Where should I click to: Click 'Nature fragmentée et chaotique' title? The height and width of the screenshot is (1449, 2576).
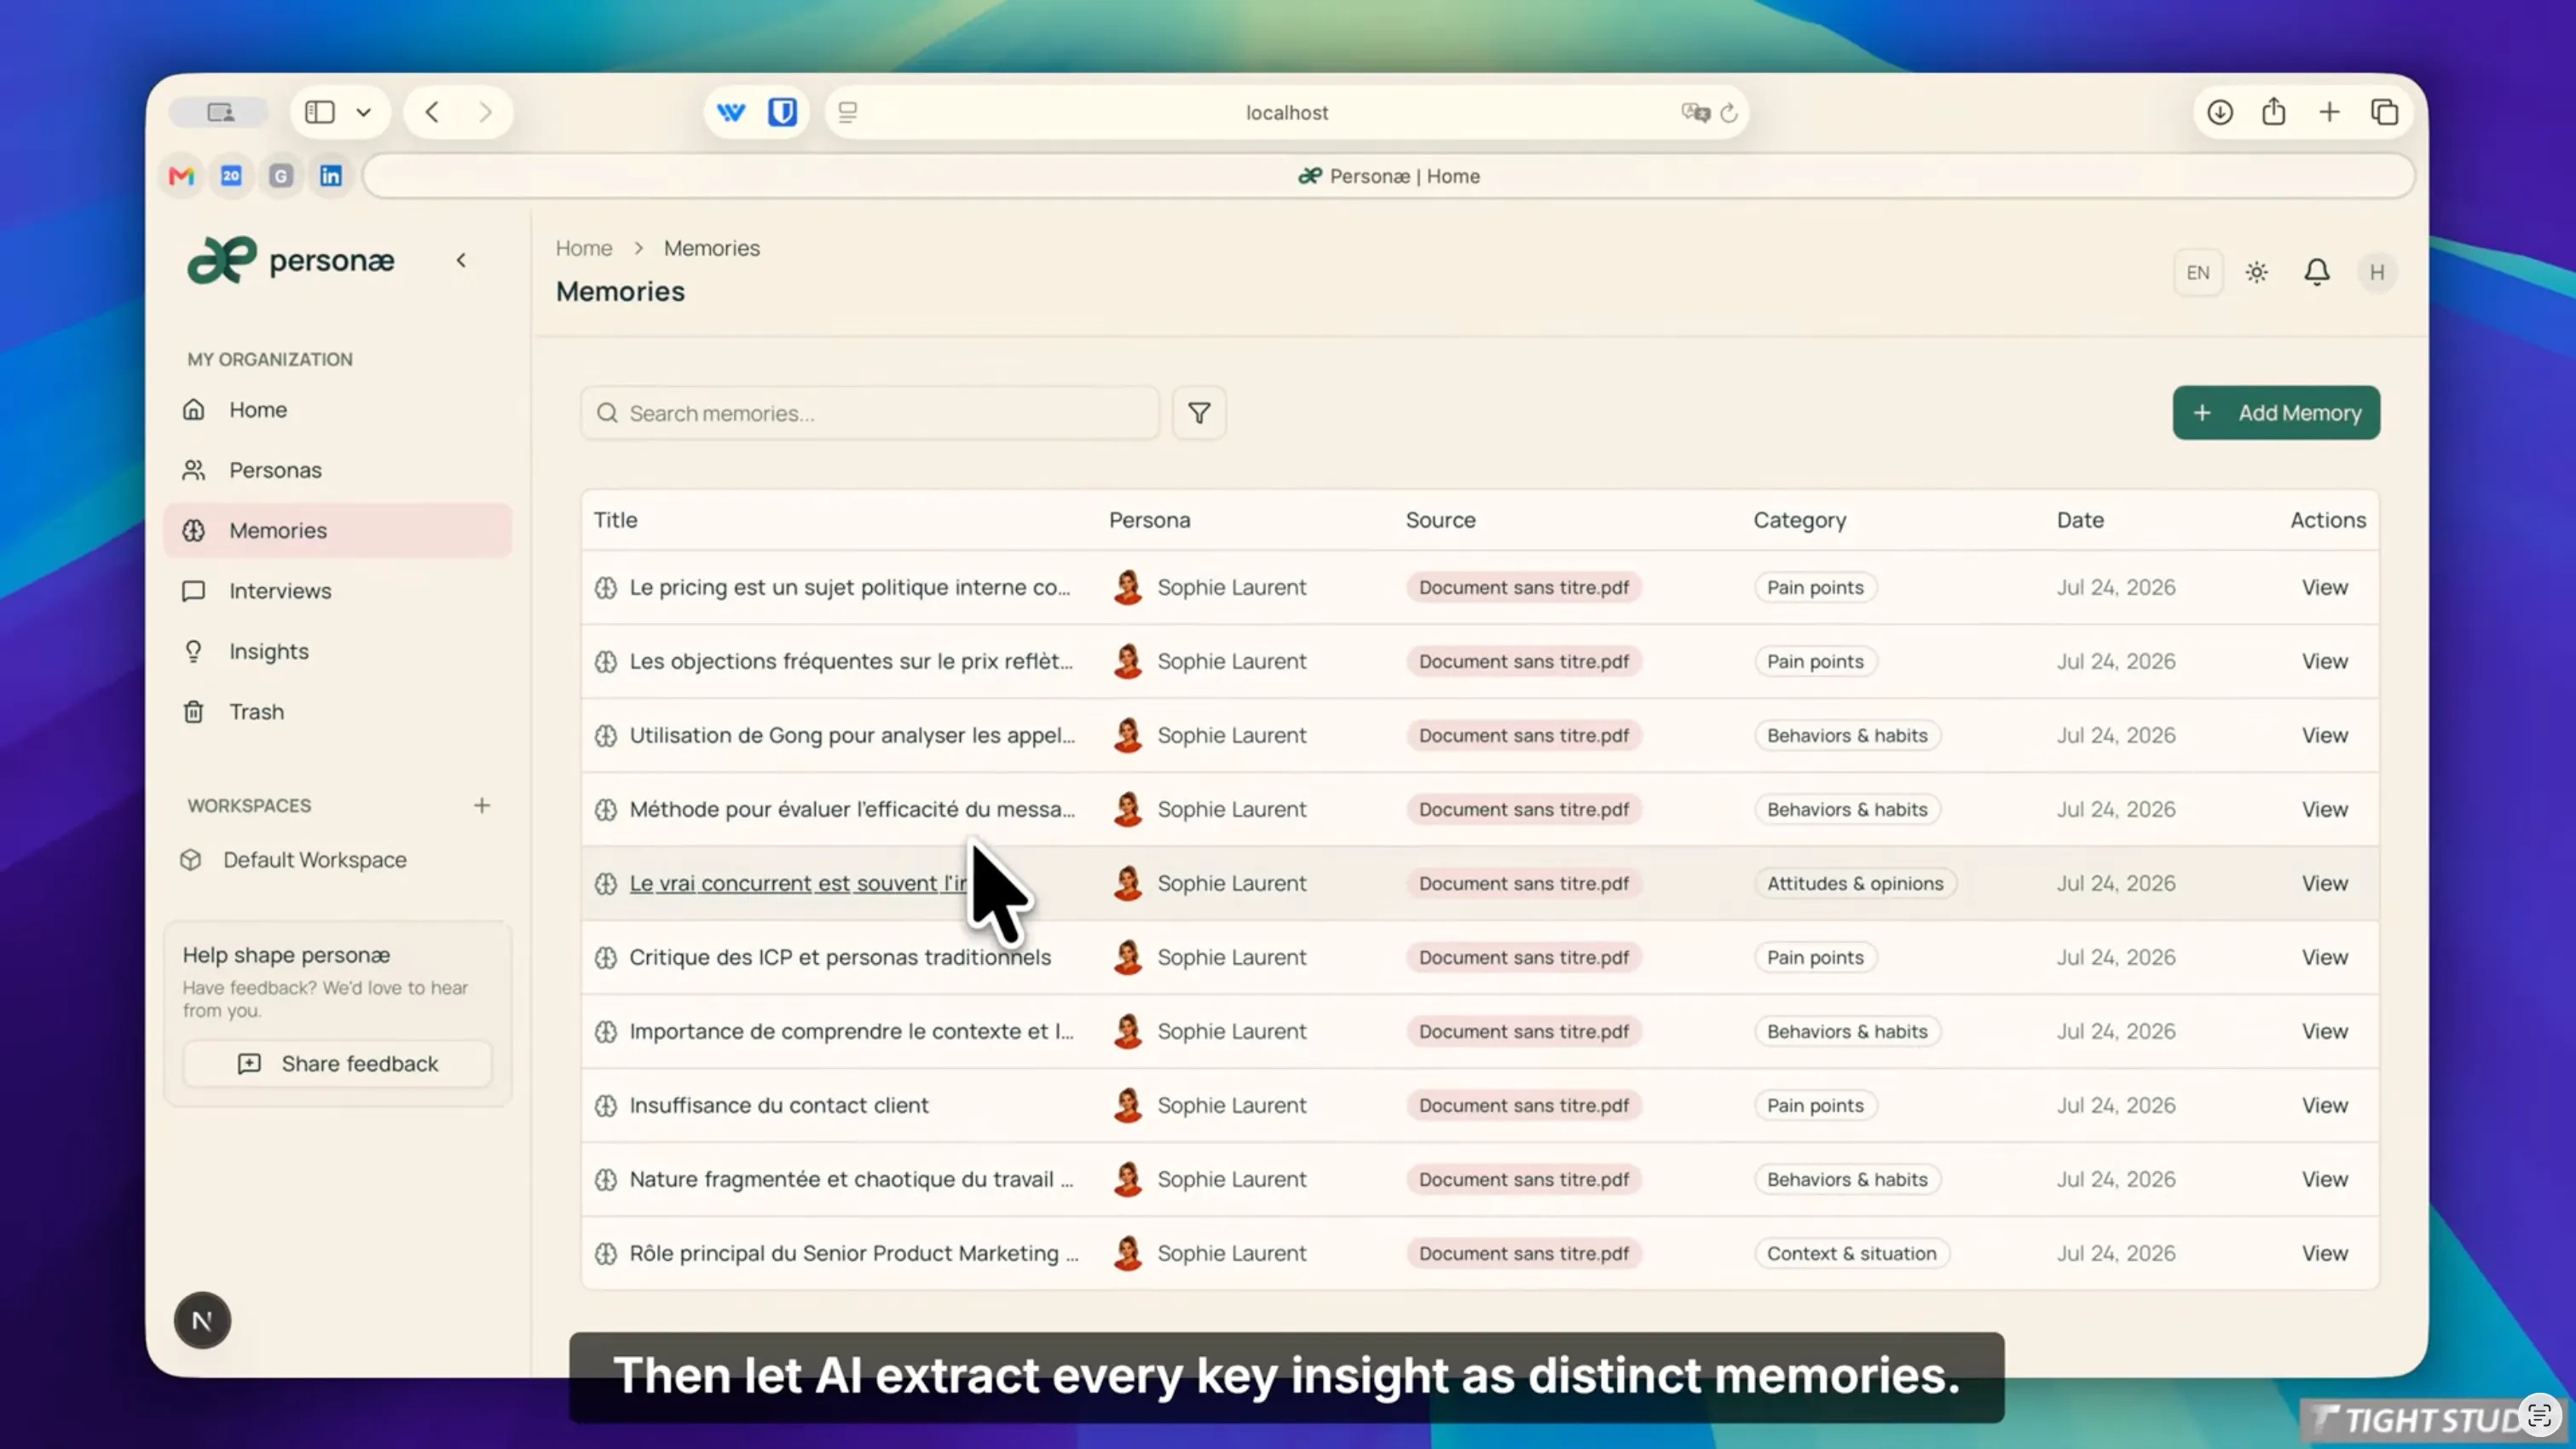(852, 1180)
